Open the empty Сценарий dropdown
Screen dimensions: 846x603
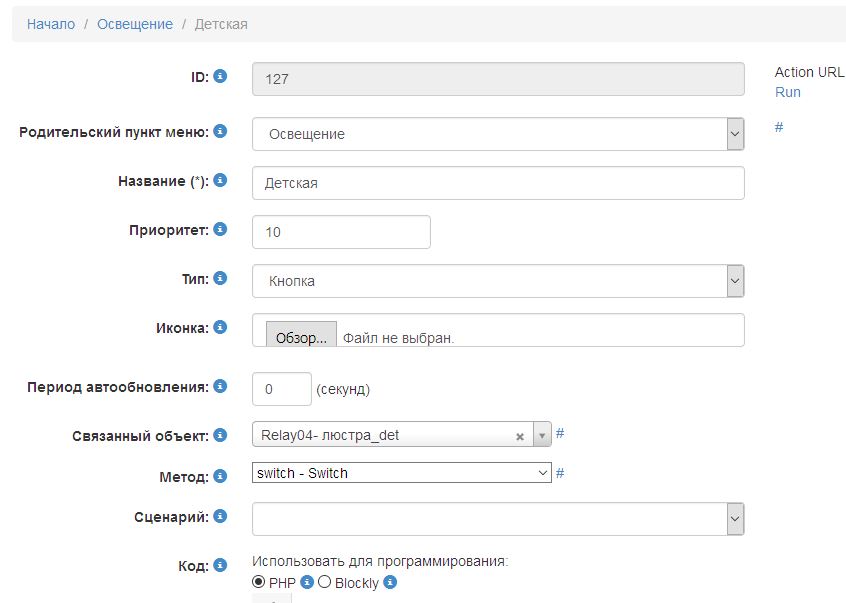498,518
